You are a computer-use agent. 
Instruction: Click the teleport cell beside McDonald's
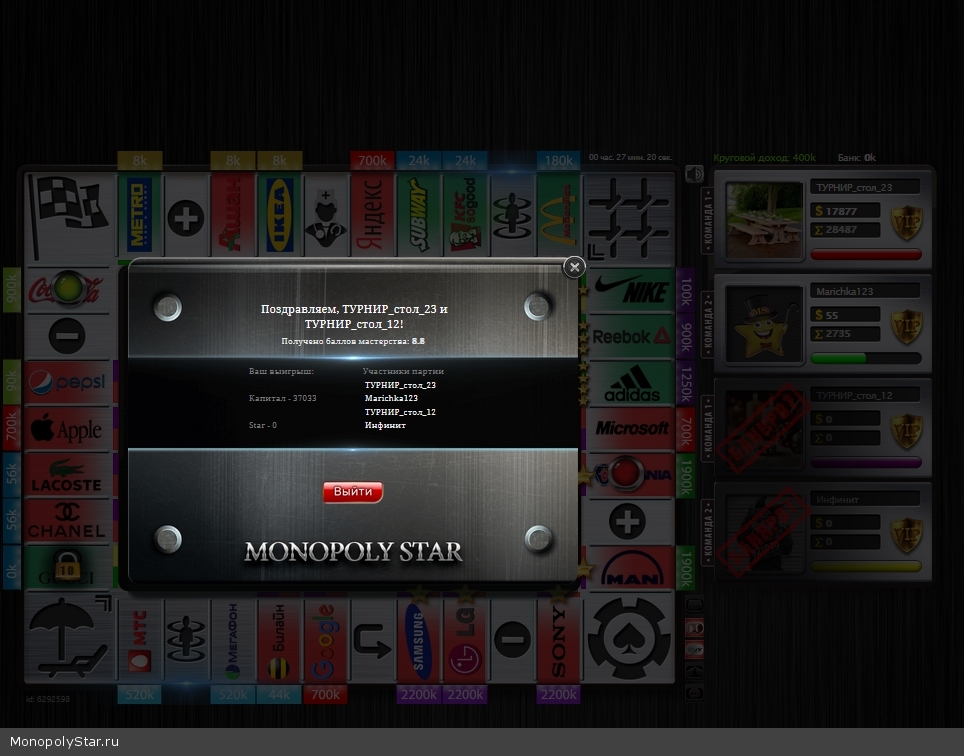tap(512, 214)
